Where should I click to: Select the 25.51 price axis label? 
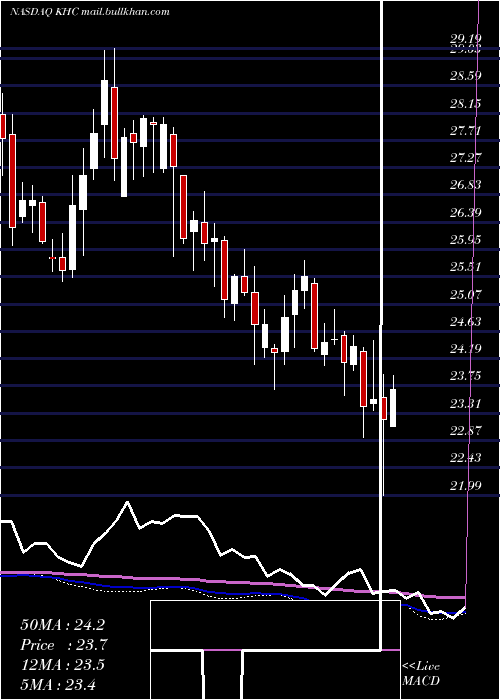(465, 267)
